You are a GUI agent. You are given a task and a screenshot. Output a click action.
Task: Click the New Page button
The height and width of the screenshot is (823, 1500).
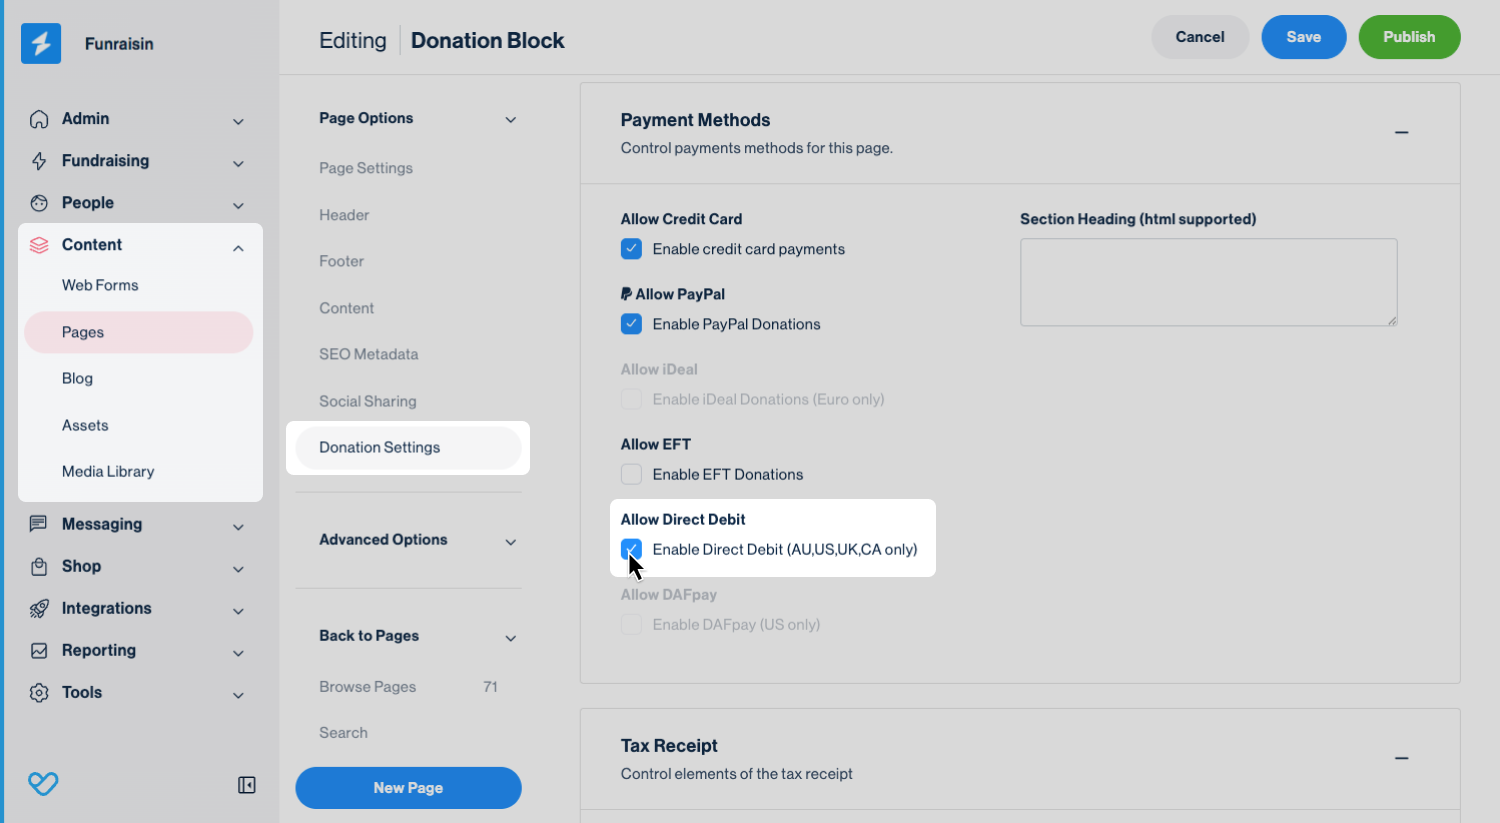pos(408,788)
